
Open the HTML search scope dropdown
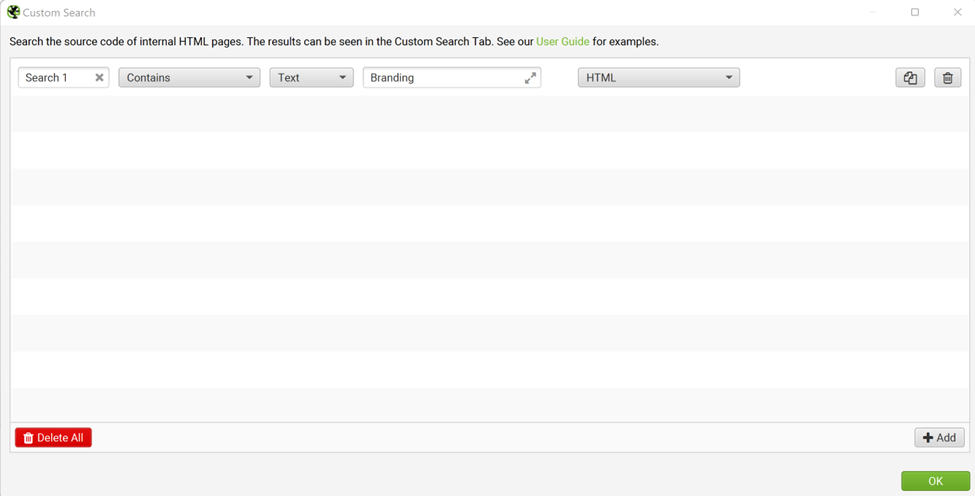pos(658,78)
